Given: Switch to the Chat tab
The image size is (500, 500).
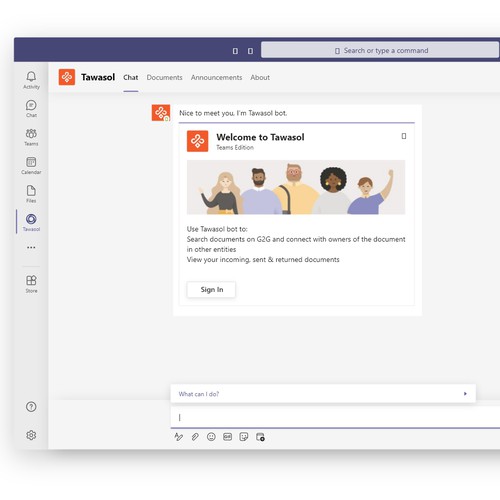Looking at the screenshot, I should [x=131, y=77].
